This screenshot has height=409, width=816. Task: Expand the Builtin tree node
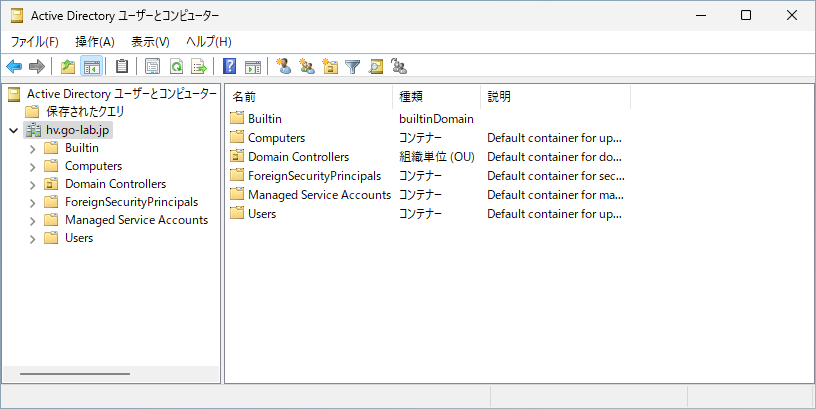[x=32, y=149]
